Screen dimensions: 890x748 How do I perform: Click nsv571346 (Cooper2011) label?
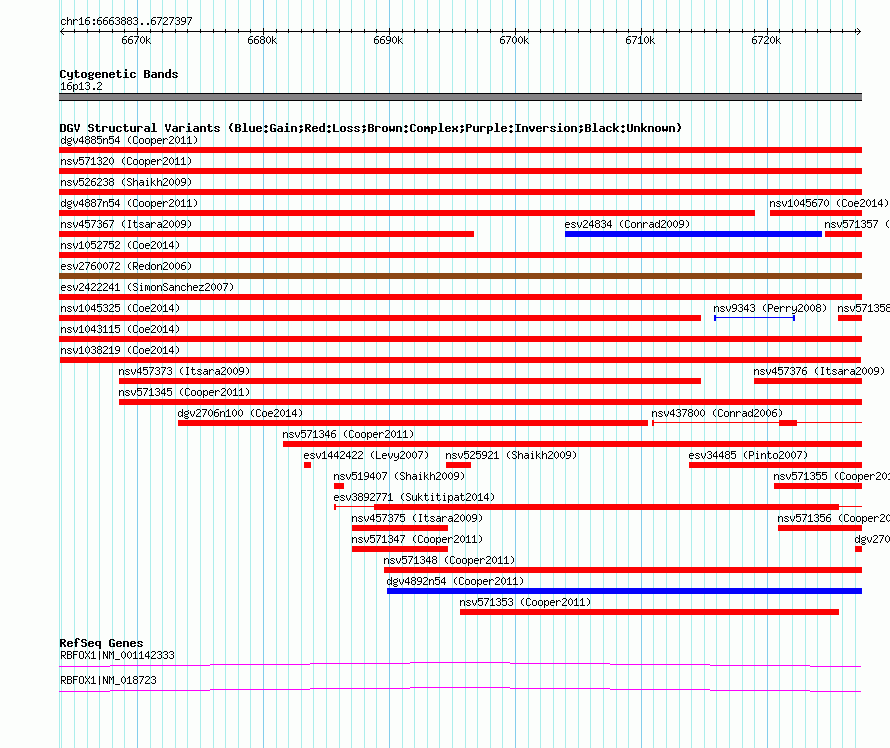tap(348, 434)
